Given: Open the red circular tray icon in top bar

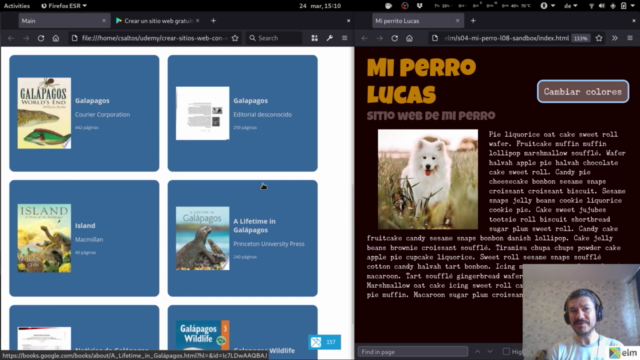Looking at the screenshot, I should pos(404,6).
